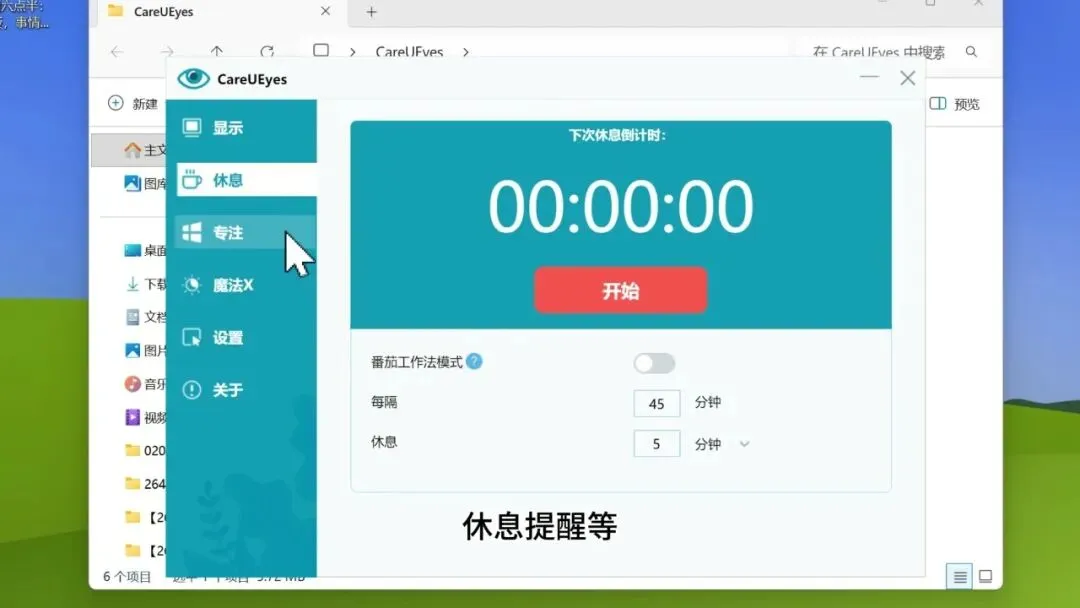Go forward in the File Explorer window
Viewport: 1080px width, 608px height.
click(167, 52)
